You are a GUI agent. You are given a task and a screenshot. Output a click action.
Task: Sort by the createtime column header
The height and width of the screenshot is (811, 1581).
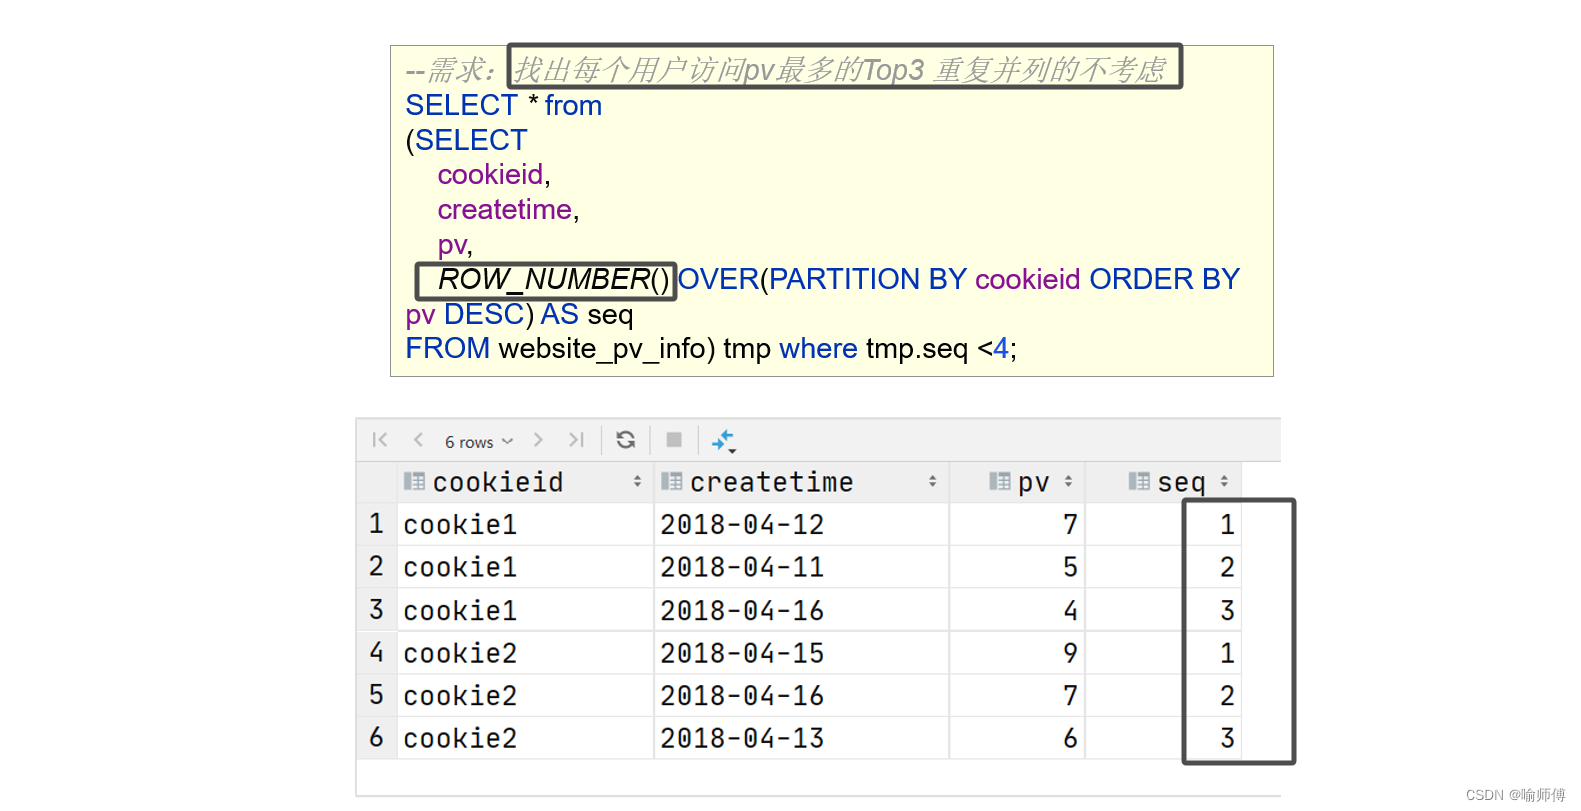[801, 482]
